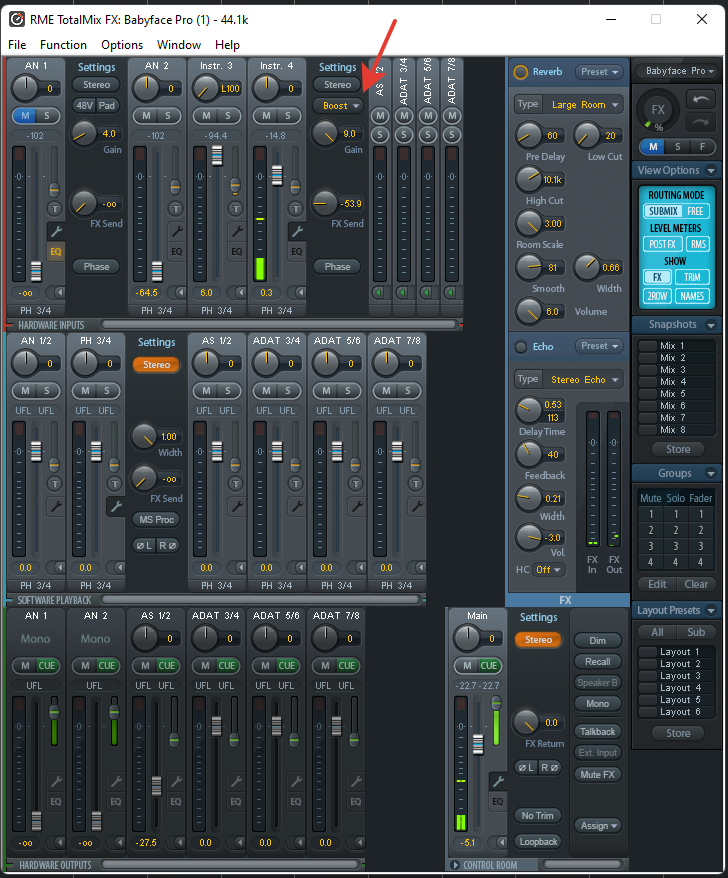Collapse the View Options section

(711, 170)
